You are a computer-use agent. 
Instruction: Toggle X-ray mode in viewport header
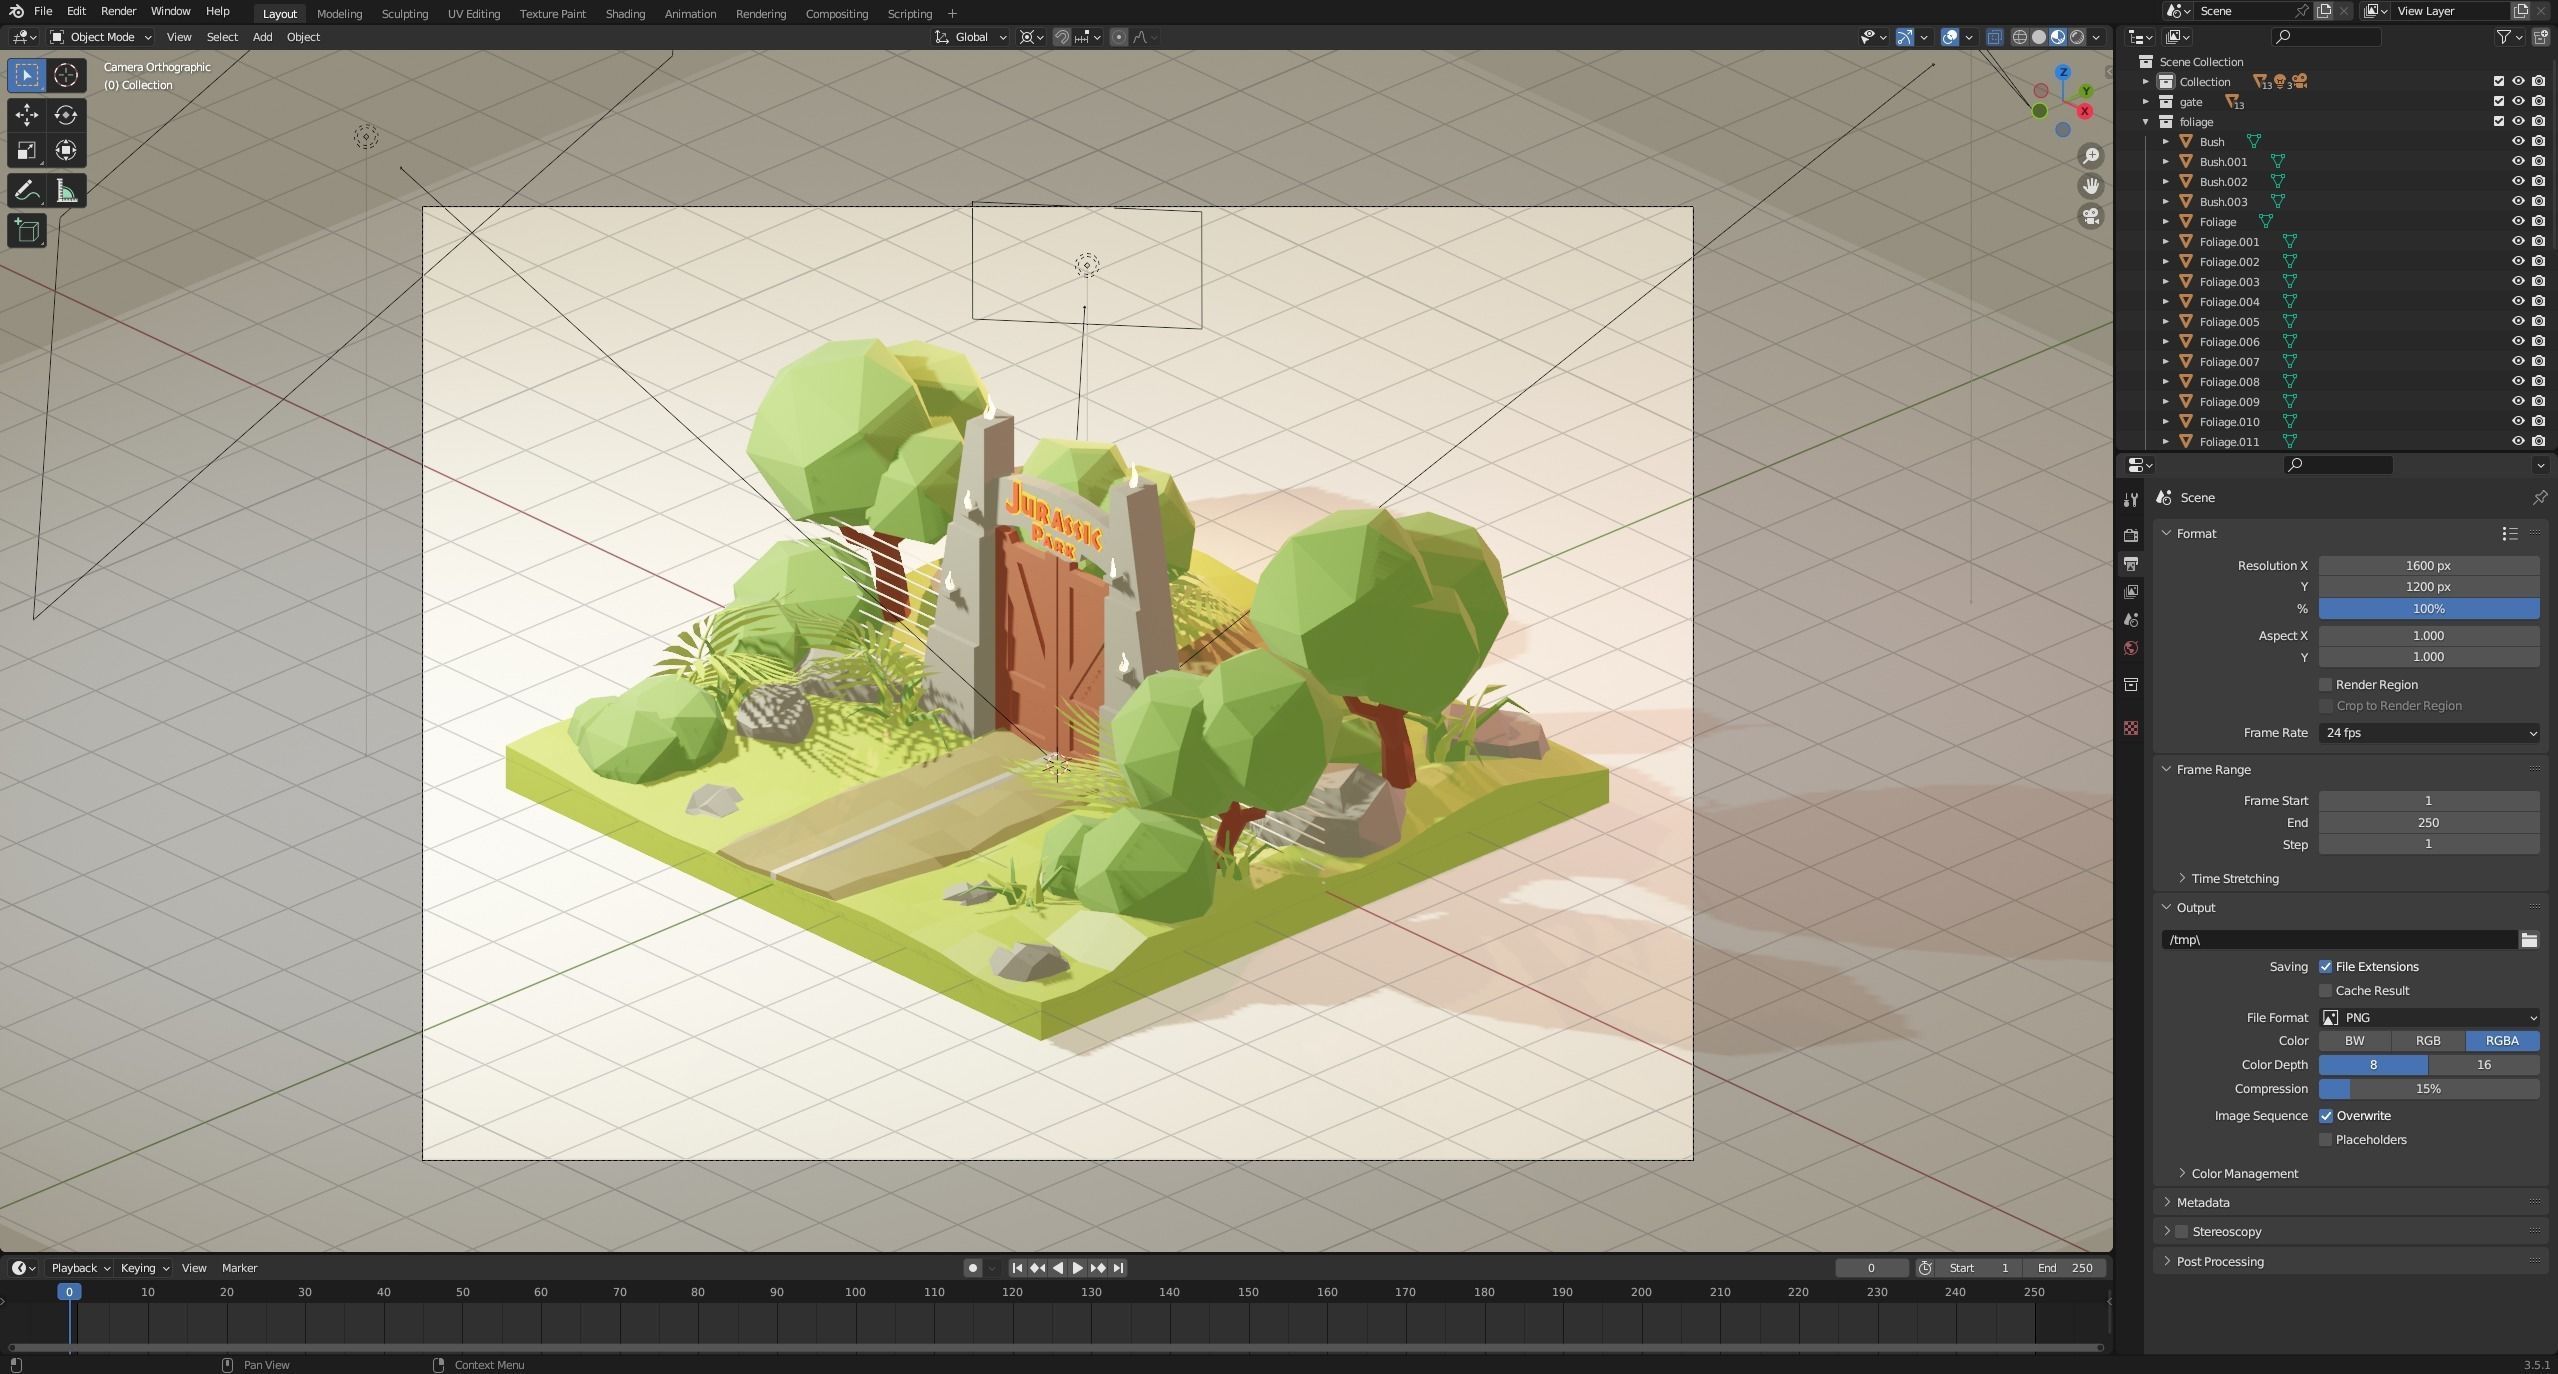click(1994, 37)
